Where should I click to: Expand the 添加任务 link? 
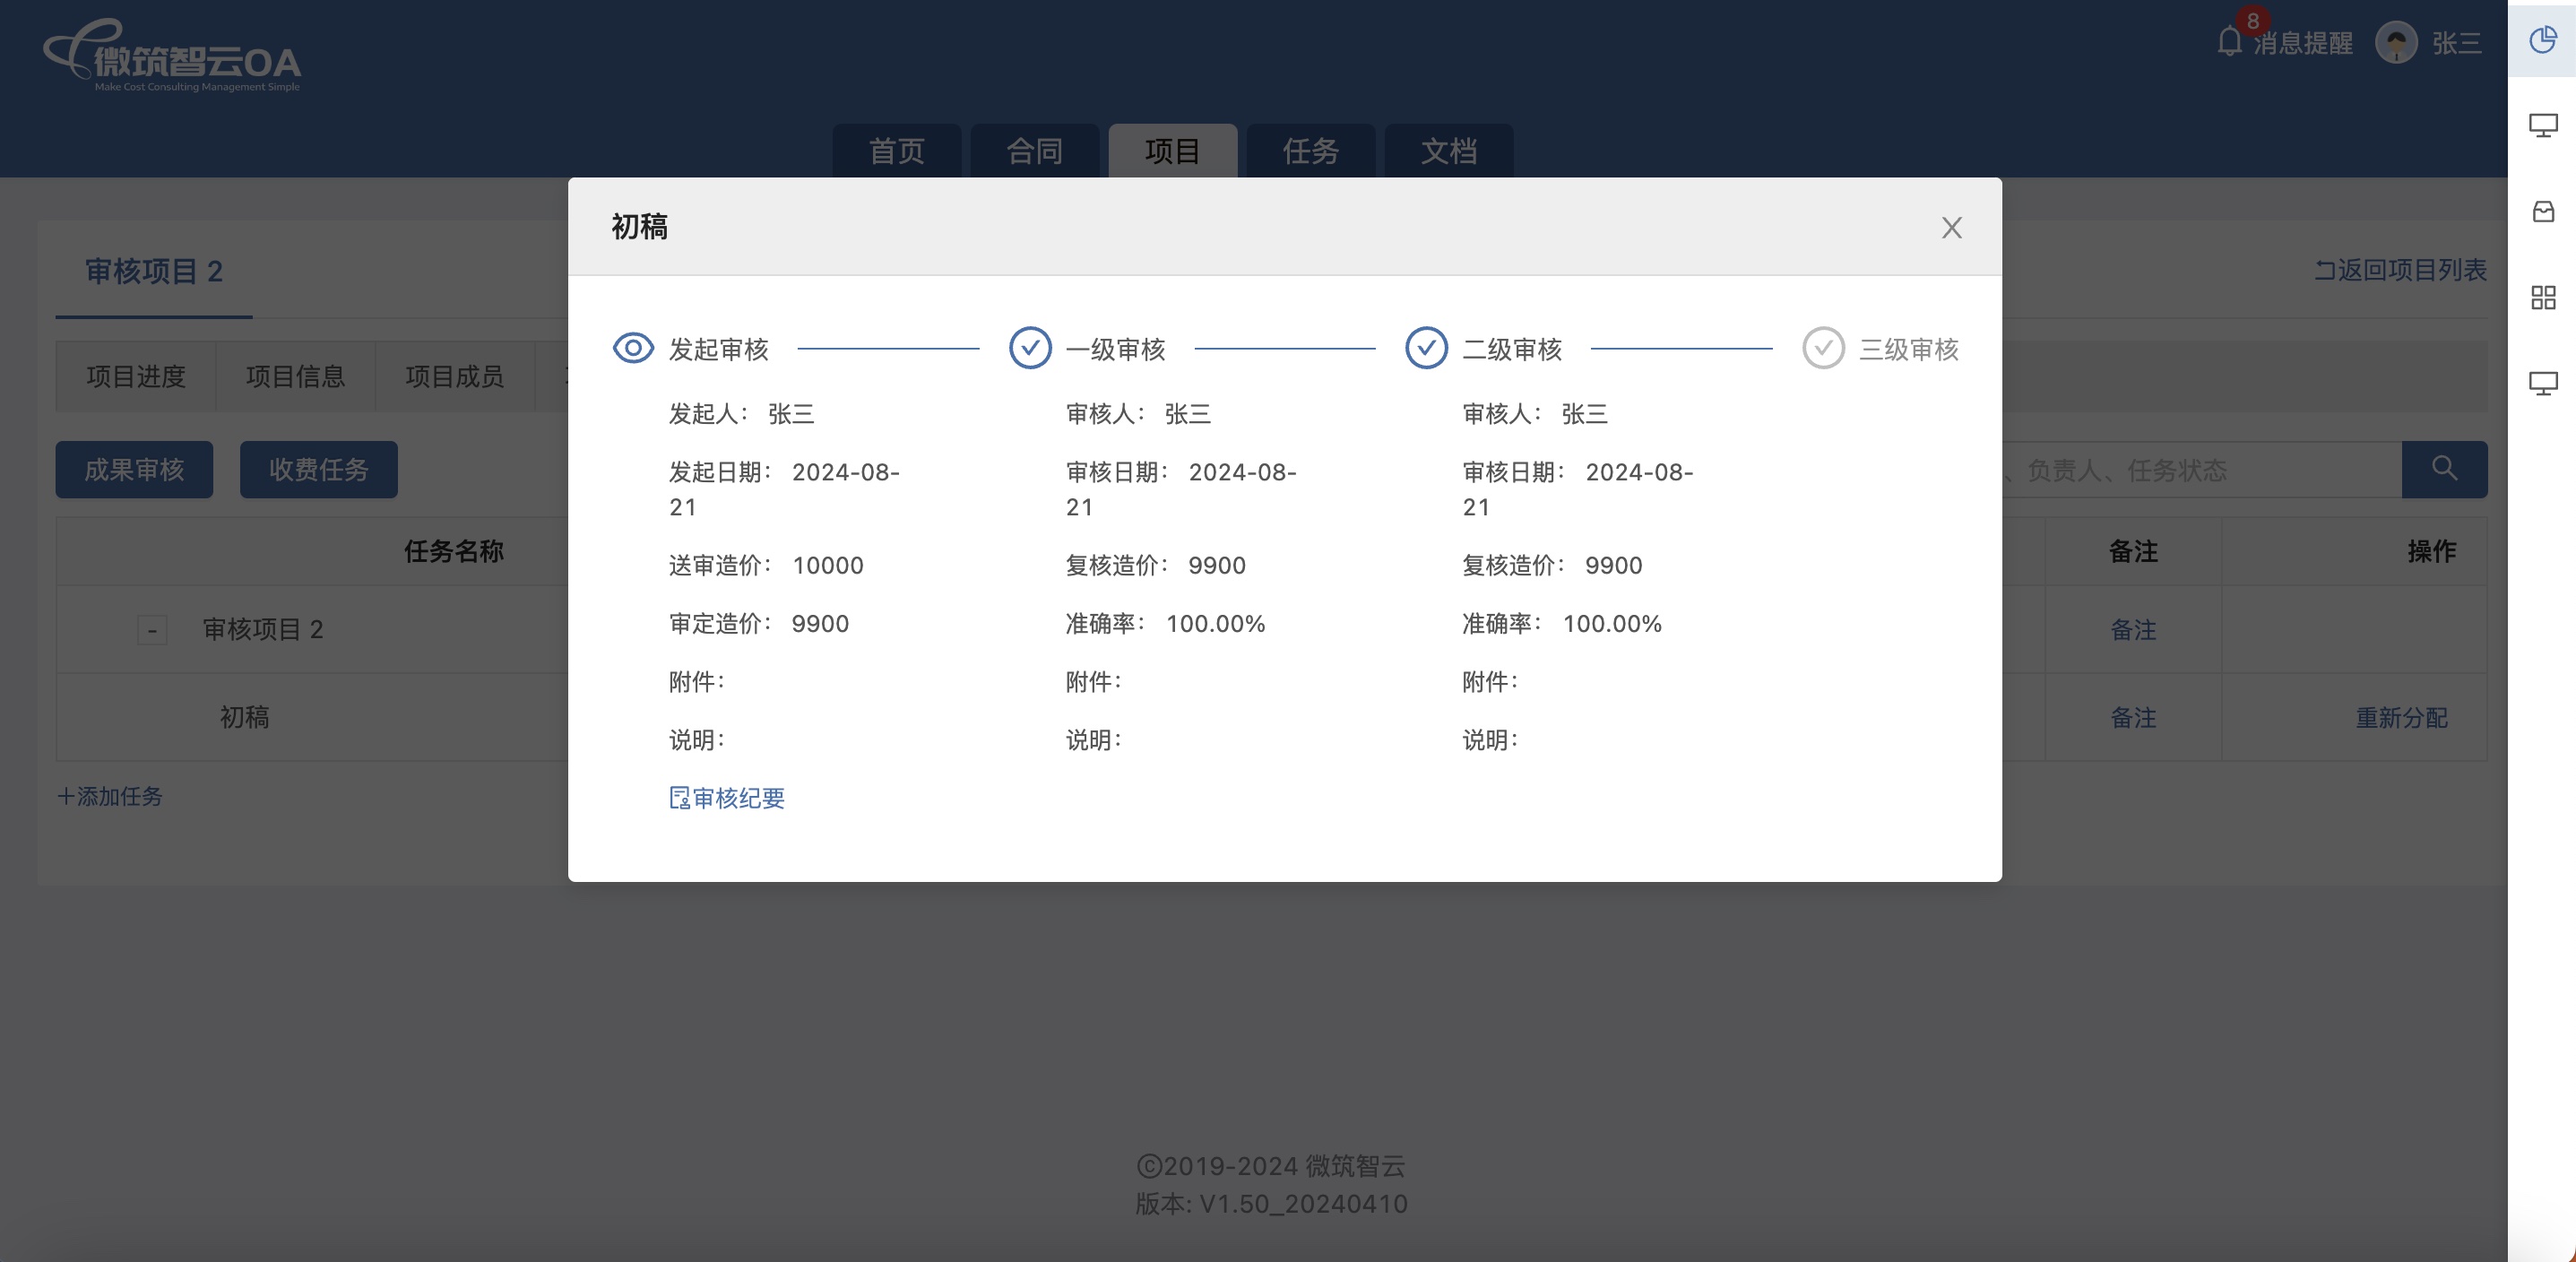pyautogui.click(x=110, y=796)
